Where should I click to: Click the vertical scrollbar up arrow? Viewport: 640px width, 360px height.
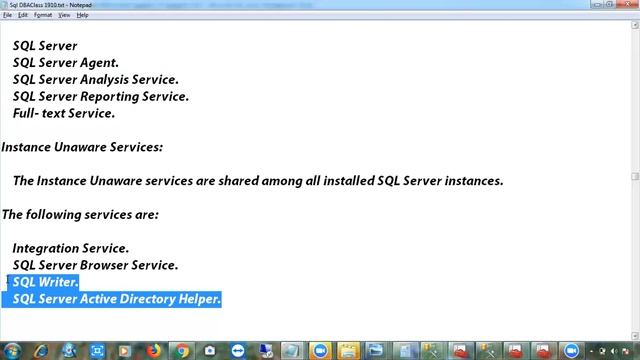point(635,25)
